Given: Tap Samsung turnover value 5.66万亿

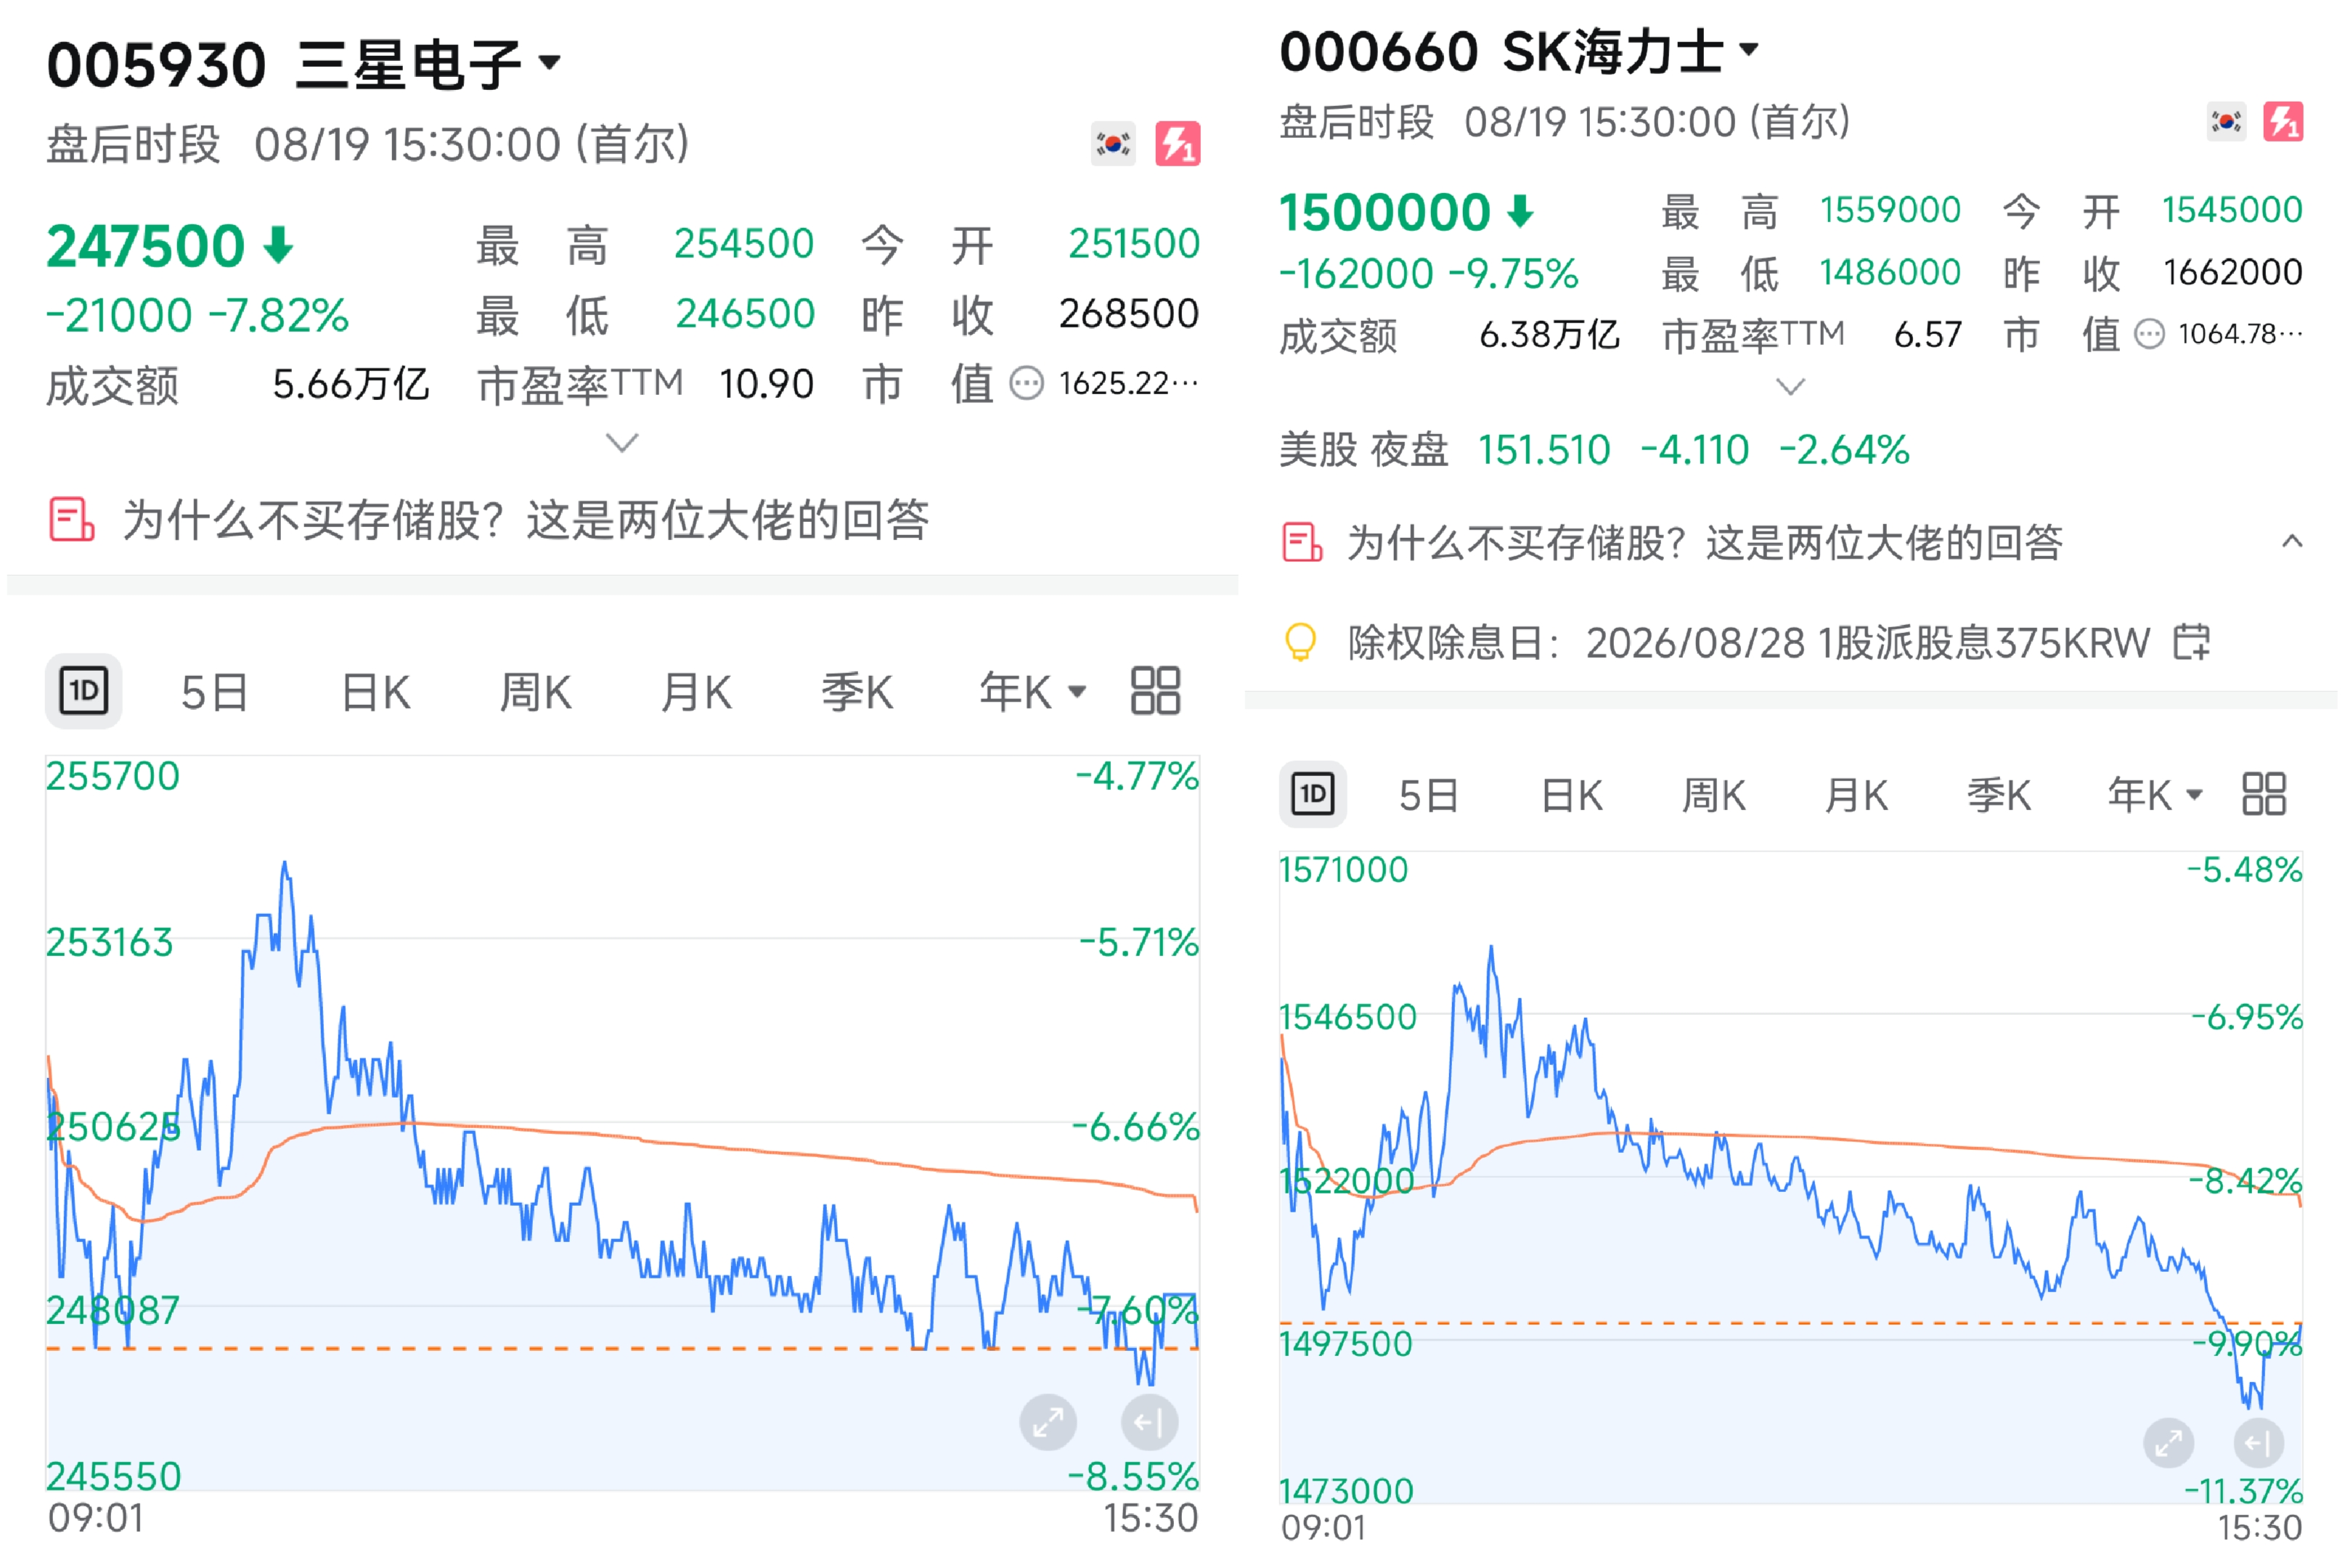Looking at the screenshot, I should coord(350,384).
